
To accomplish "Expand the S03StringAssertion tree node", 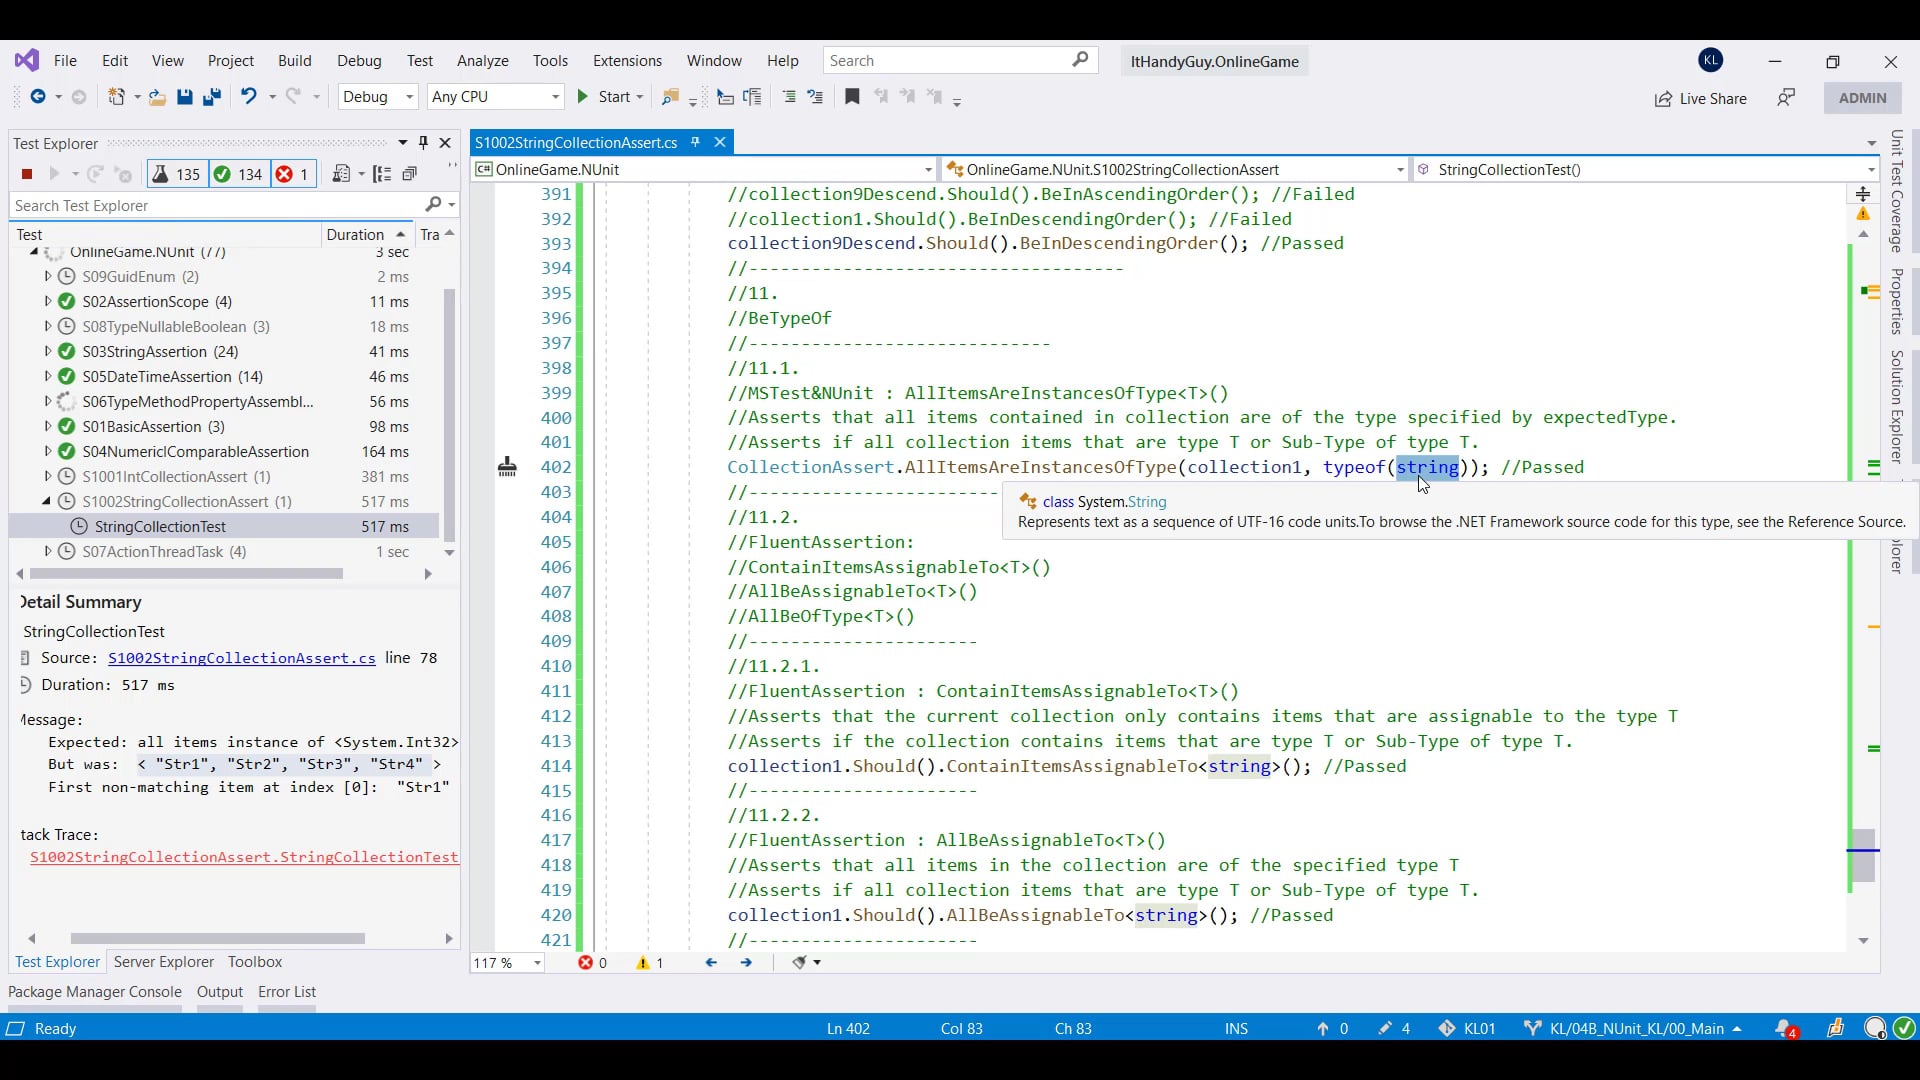I will click(x=47, y=351).
